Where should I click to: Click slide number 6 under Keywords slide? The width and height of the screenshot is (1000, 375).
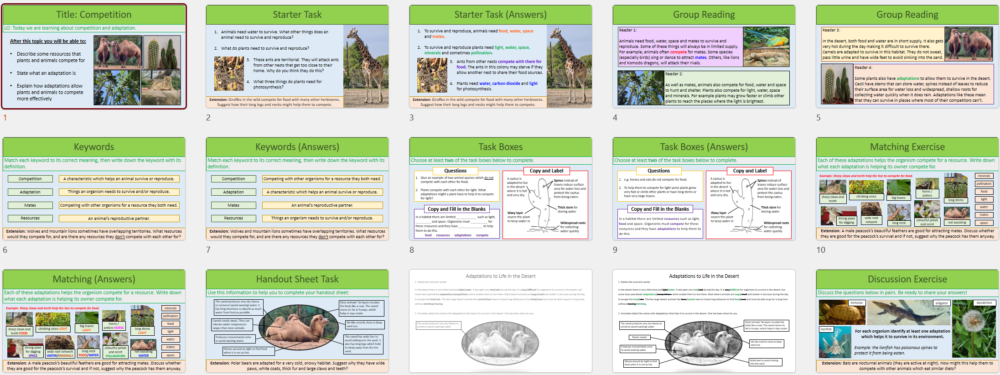(5, 250)
